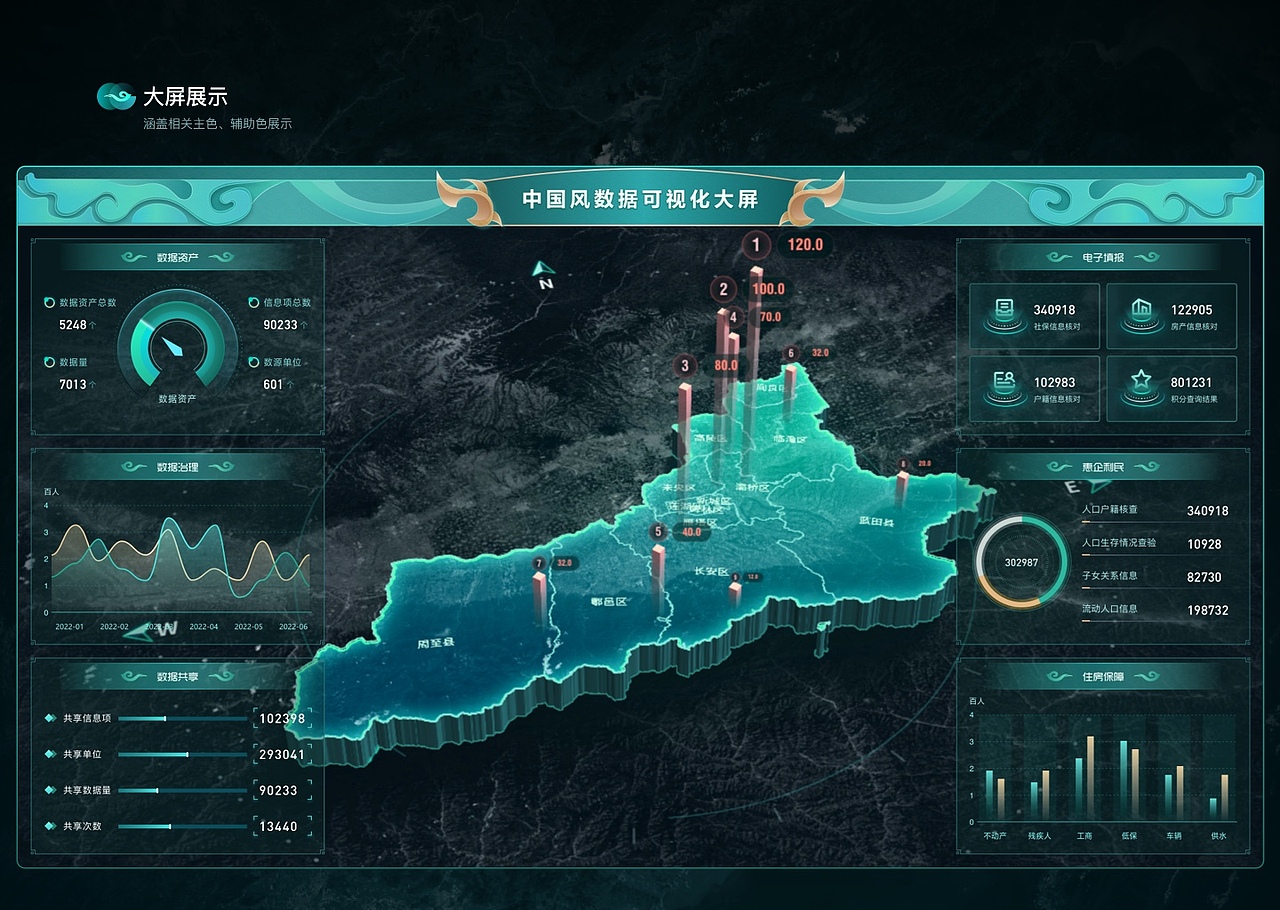Image resolution: width=1280 pixels, height=910 pixels.
Task: Click the rank 5 circle badge on map
Action: pos(657,532)
